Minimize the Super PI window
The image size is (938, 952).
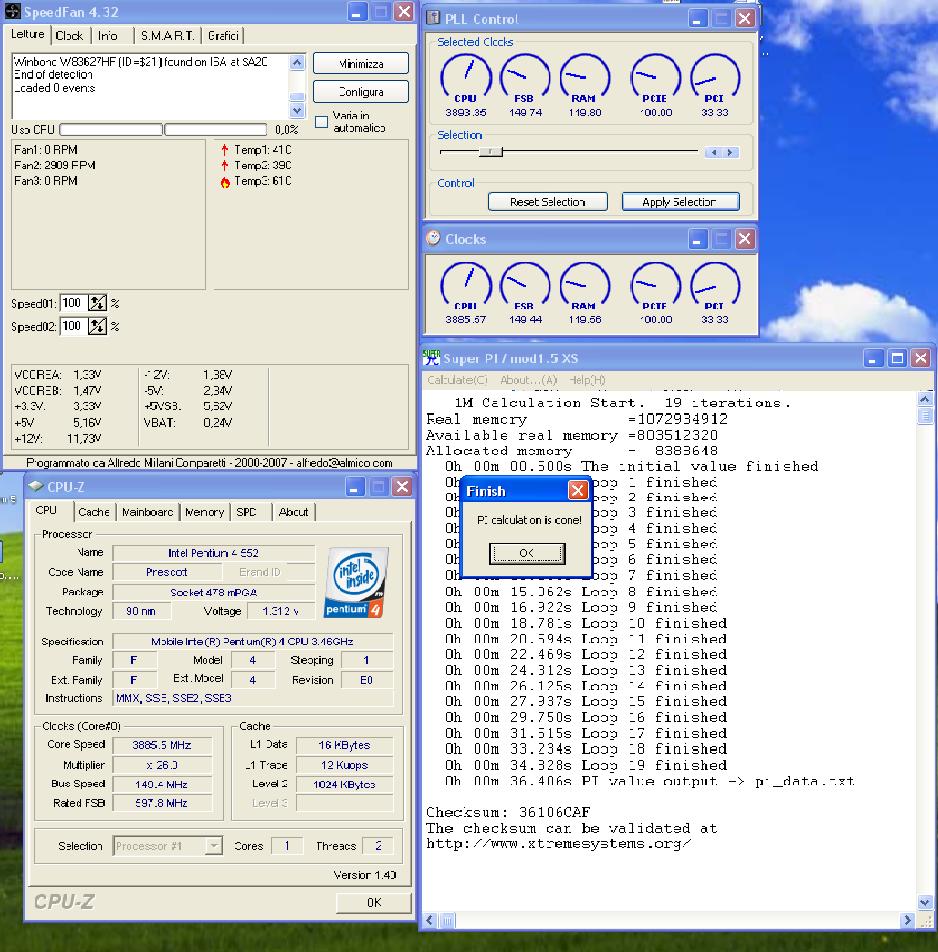tap(872, 358)
